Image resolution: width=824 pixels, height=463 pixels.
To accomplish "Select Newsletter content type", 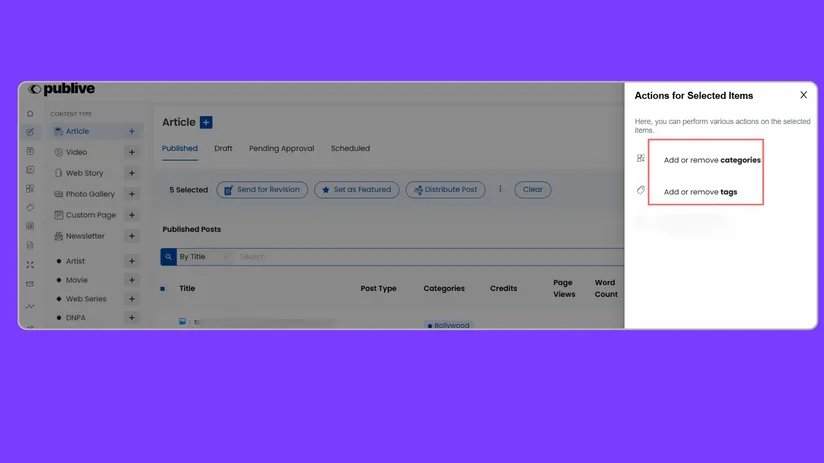I will pyautogui.click(x=88, y=236).
